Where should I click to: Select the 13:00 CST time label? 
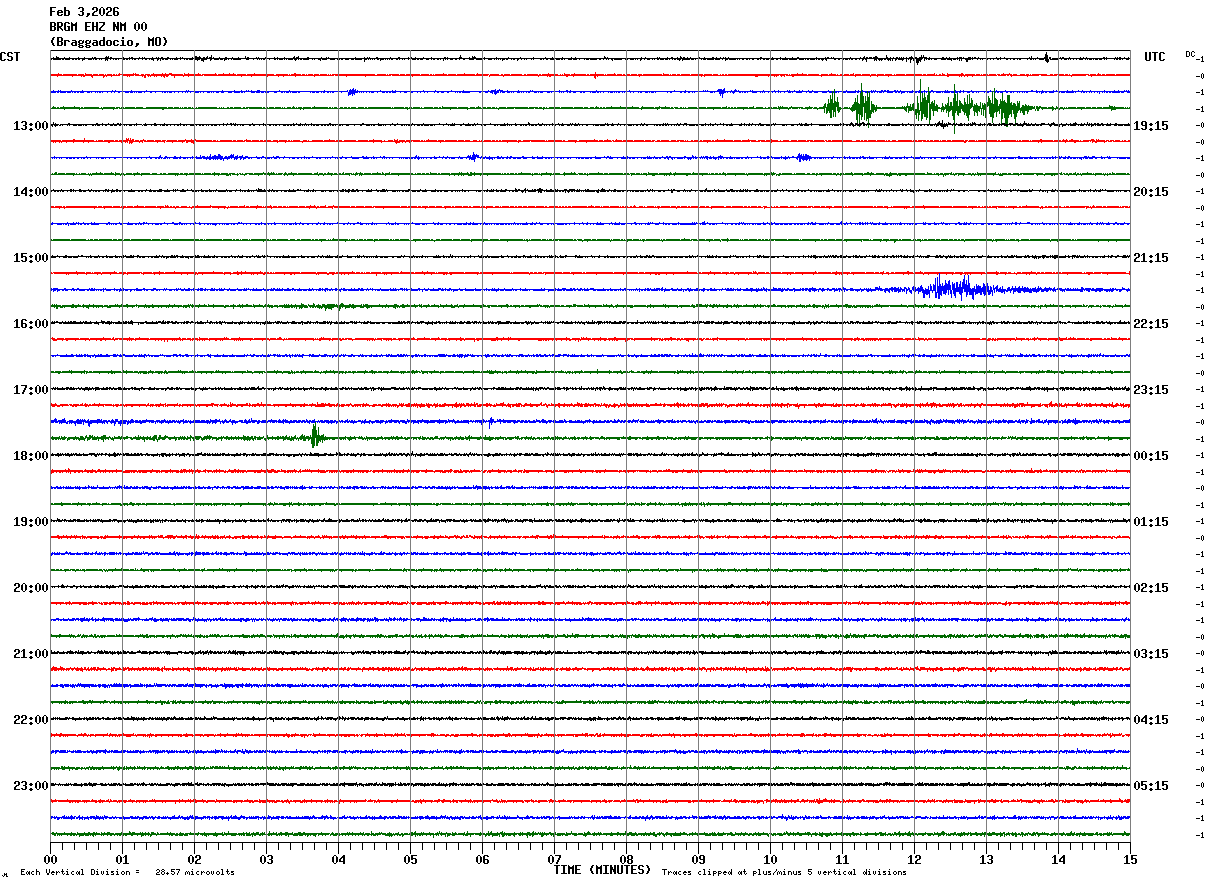[30, 126]
